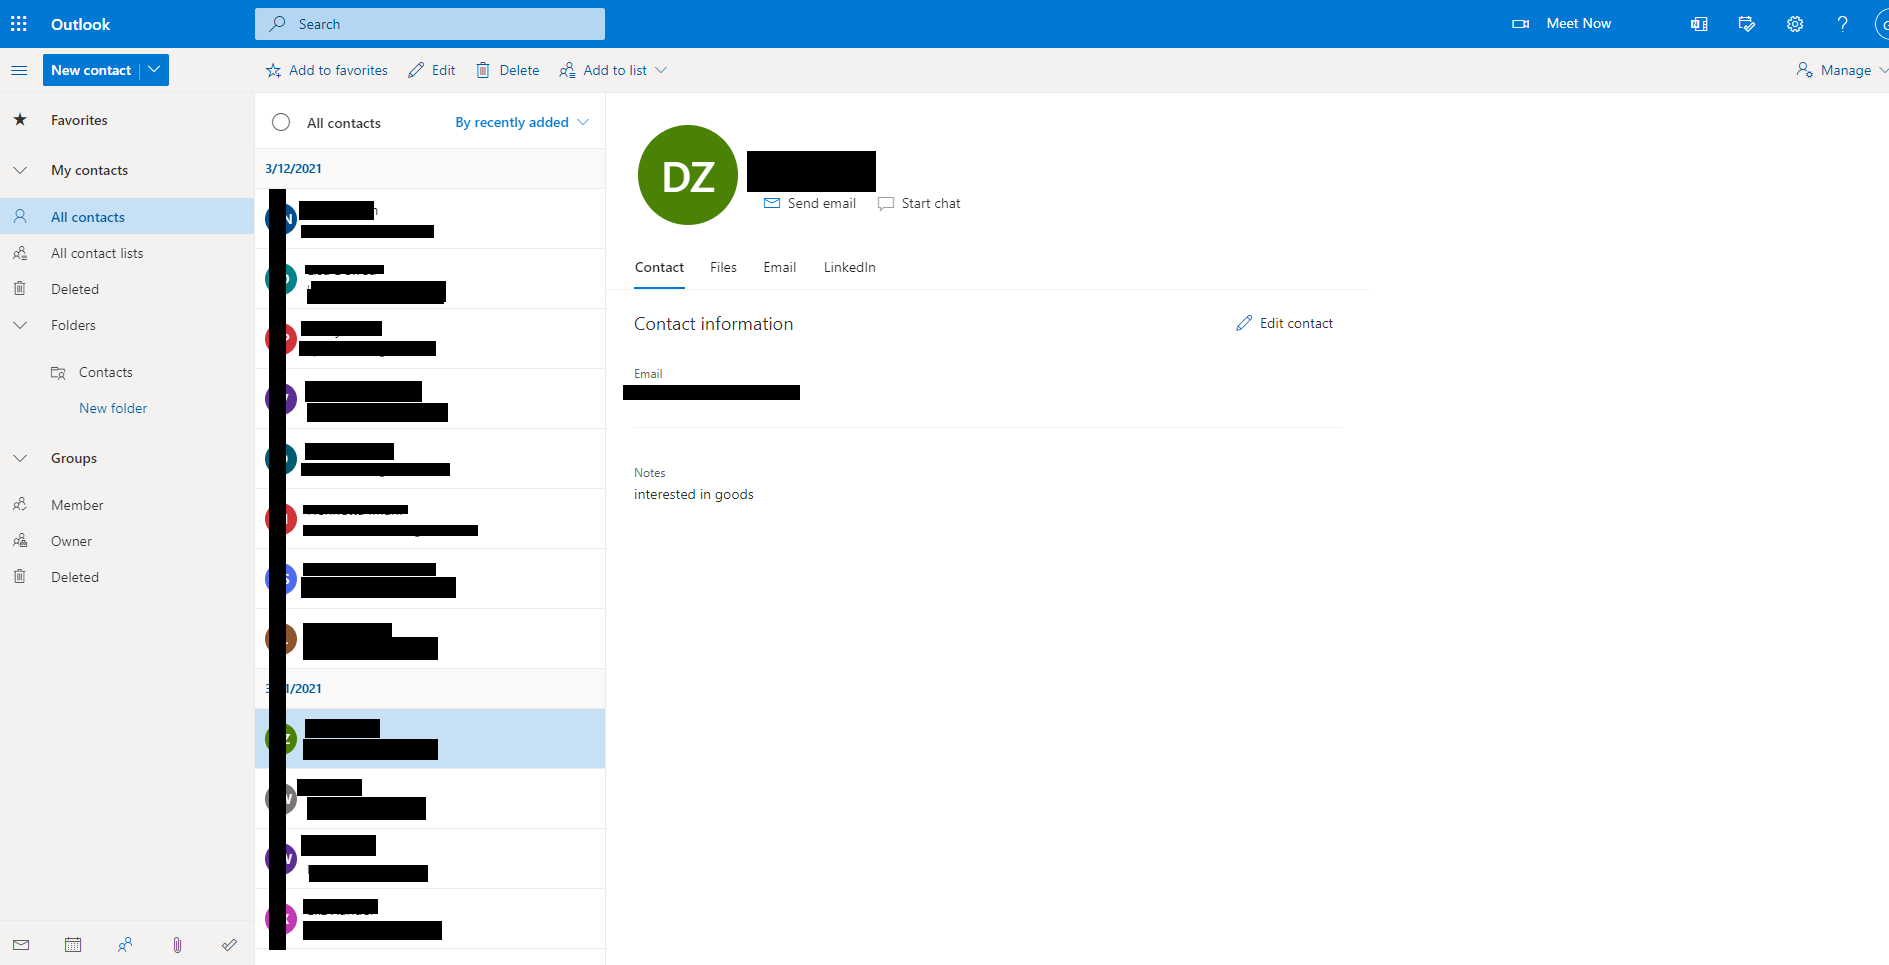
Task: Open the New contact dropdown arrow
Action: click(154, 70)
